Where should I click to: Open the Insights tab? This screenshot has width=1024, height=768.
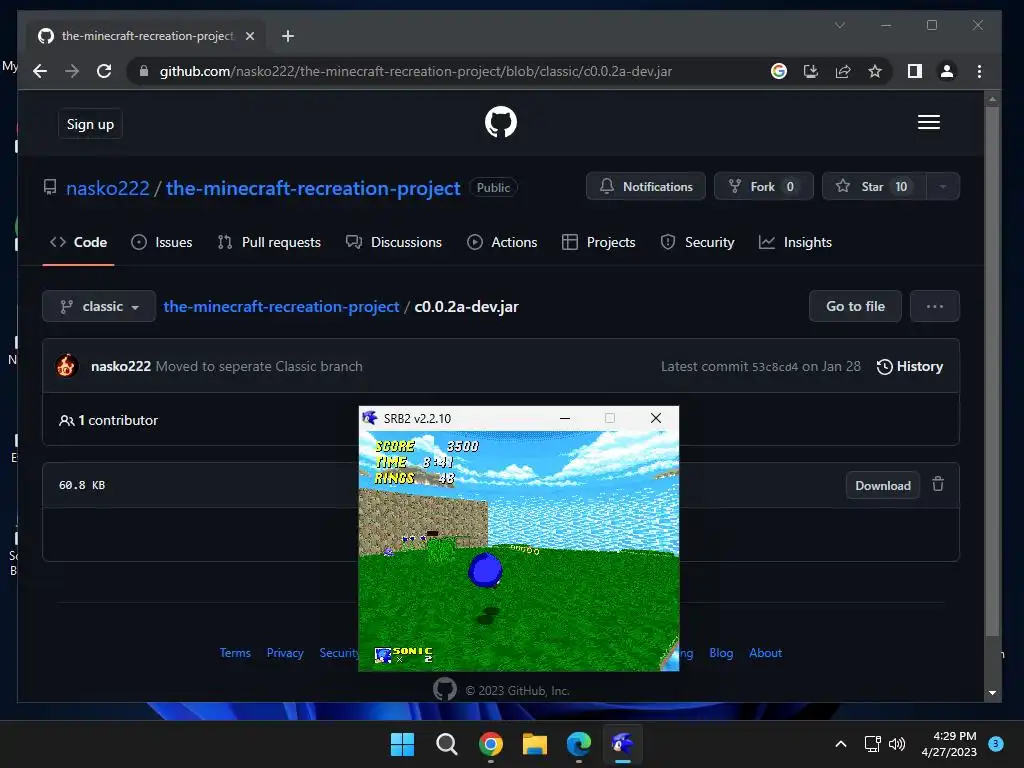click(795, 242)
